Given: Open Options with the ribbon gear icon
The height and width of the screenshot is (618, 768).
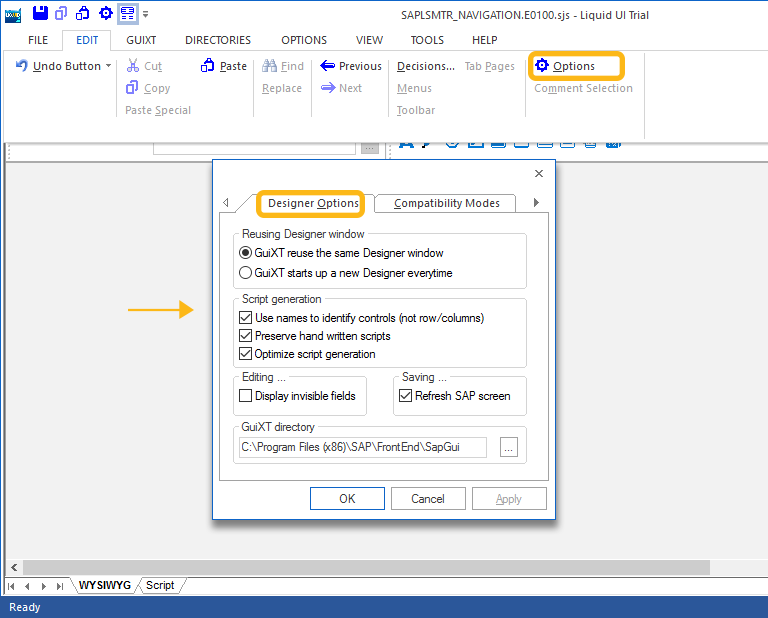Looking at the screenshot, I should (x=542, y=66).
